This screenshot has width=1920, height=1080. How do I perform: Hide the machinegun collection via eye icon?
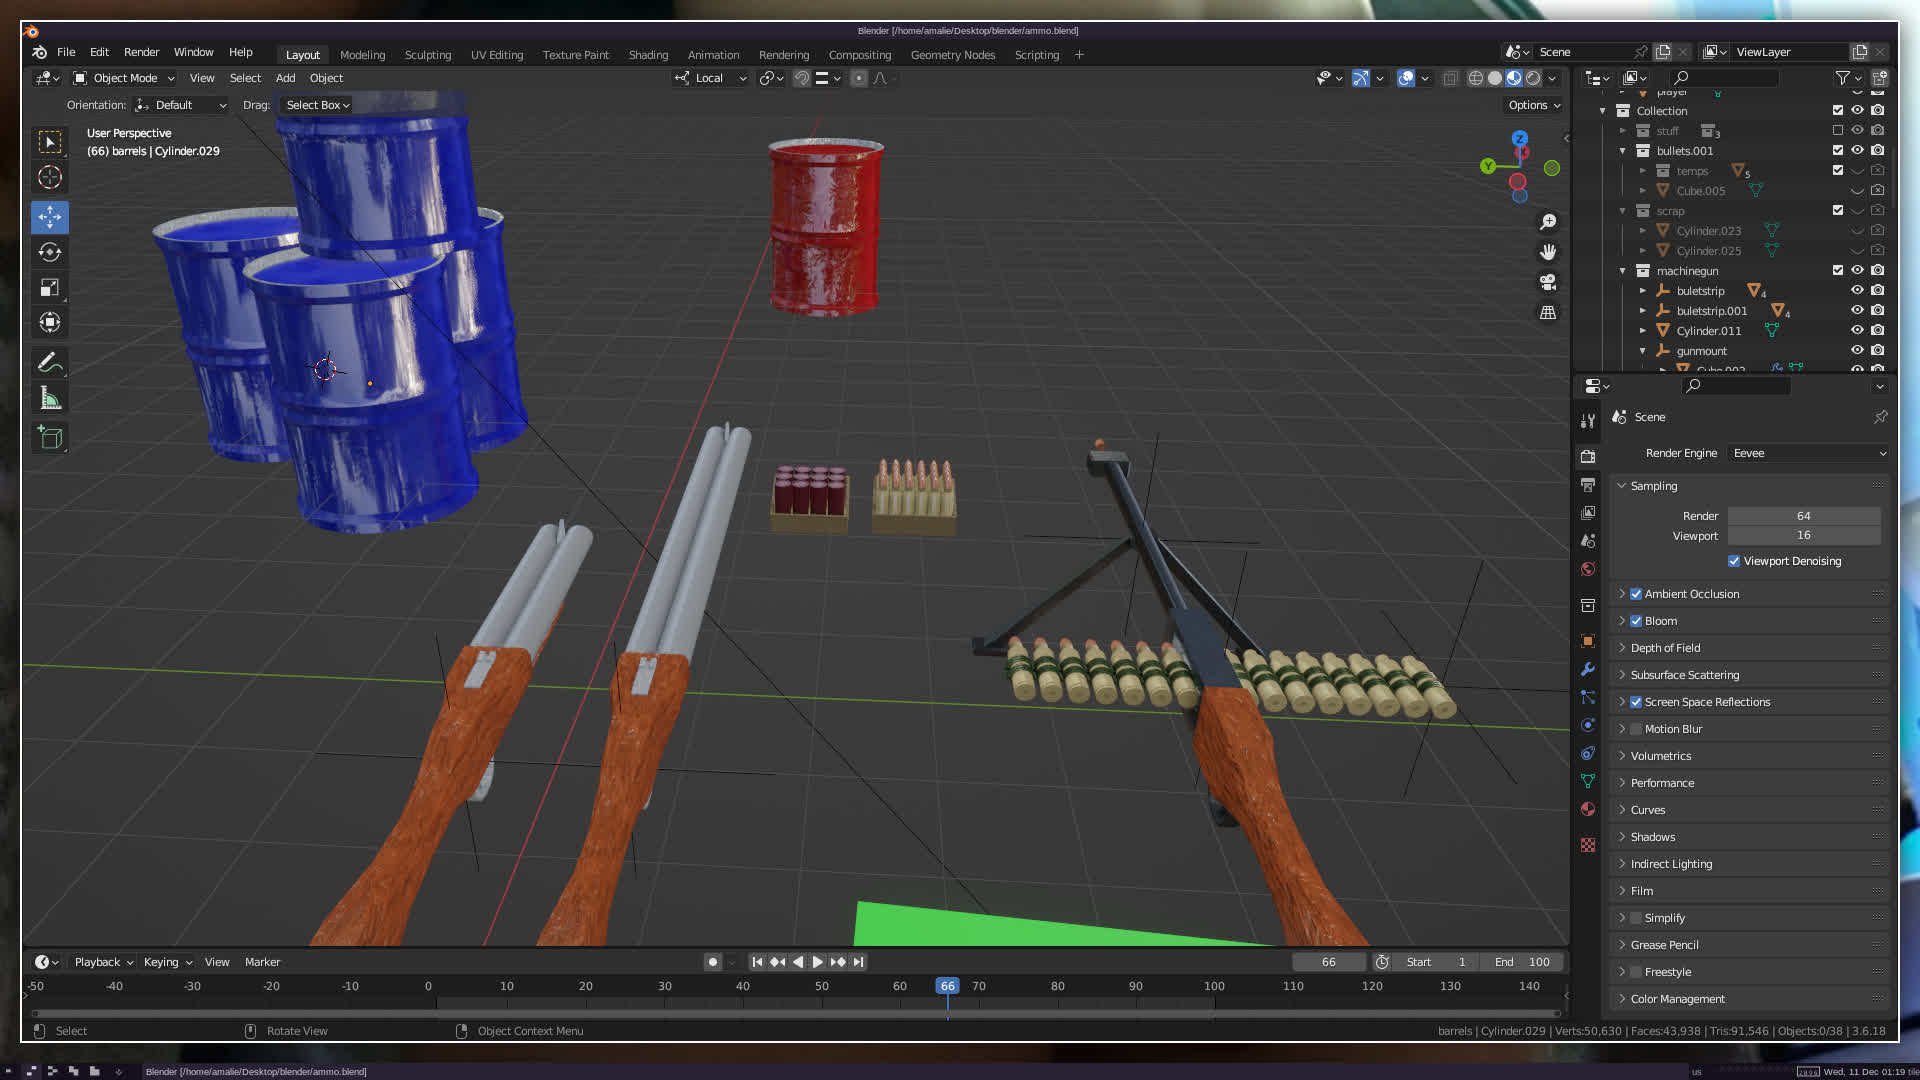tap(1857, 270)
